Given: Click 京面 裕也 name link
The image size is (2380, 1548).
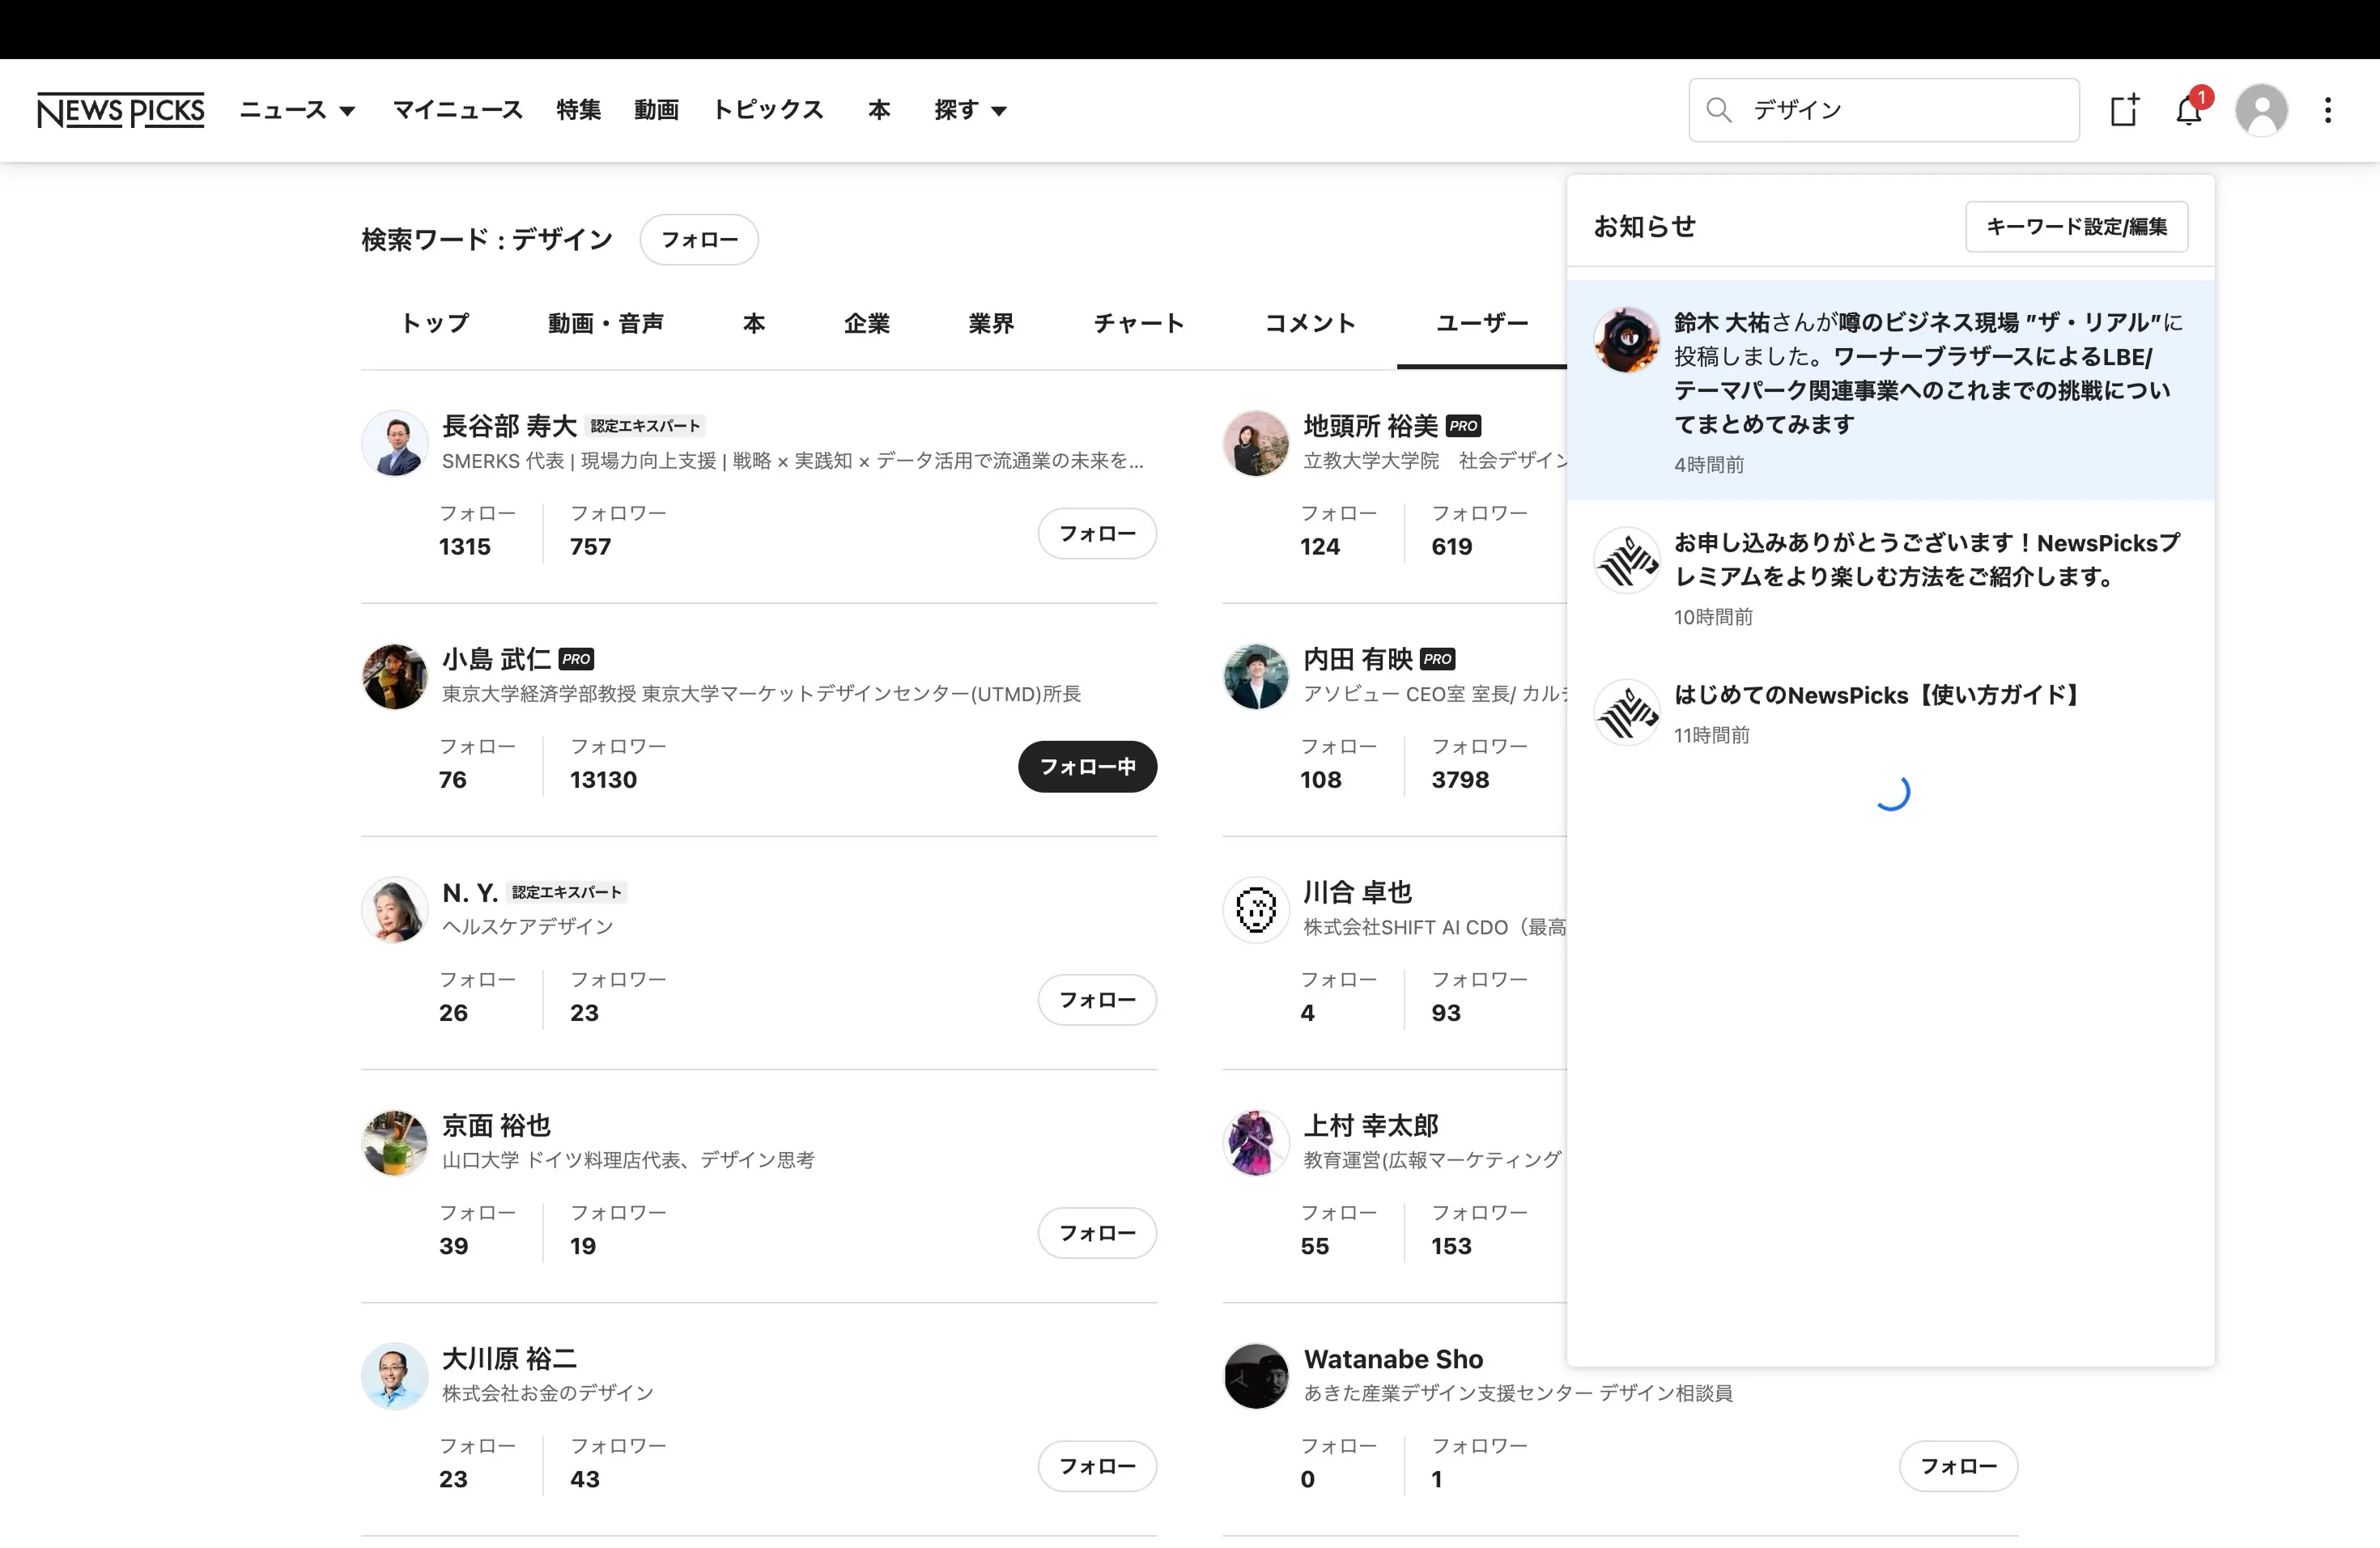Looking at the screenshot, I should coord(496,1126).
